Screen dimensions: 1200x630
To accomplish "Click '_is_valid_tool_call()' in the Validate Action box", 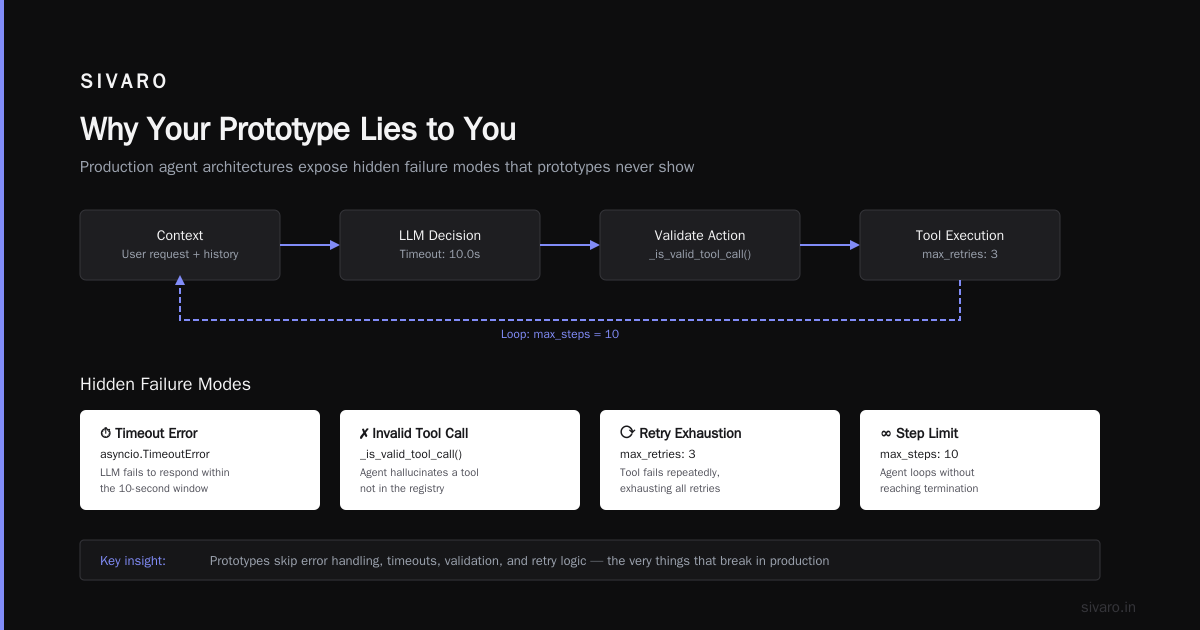I will 700,255.
